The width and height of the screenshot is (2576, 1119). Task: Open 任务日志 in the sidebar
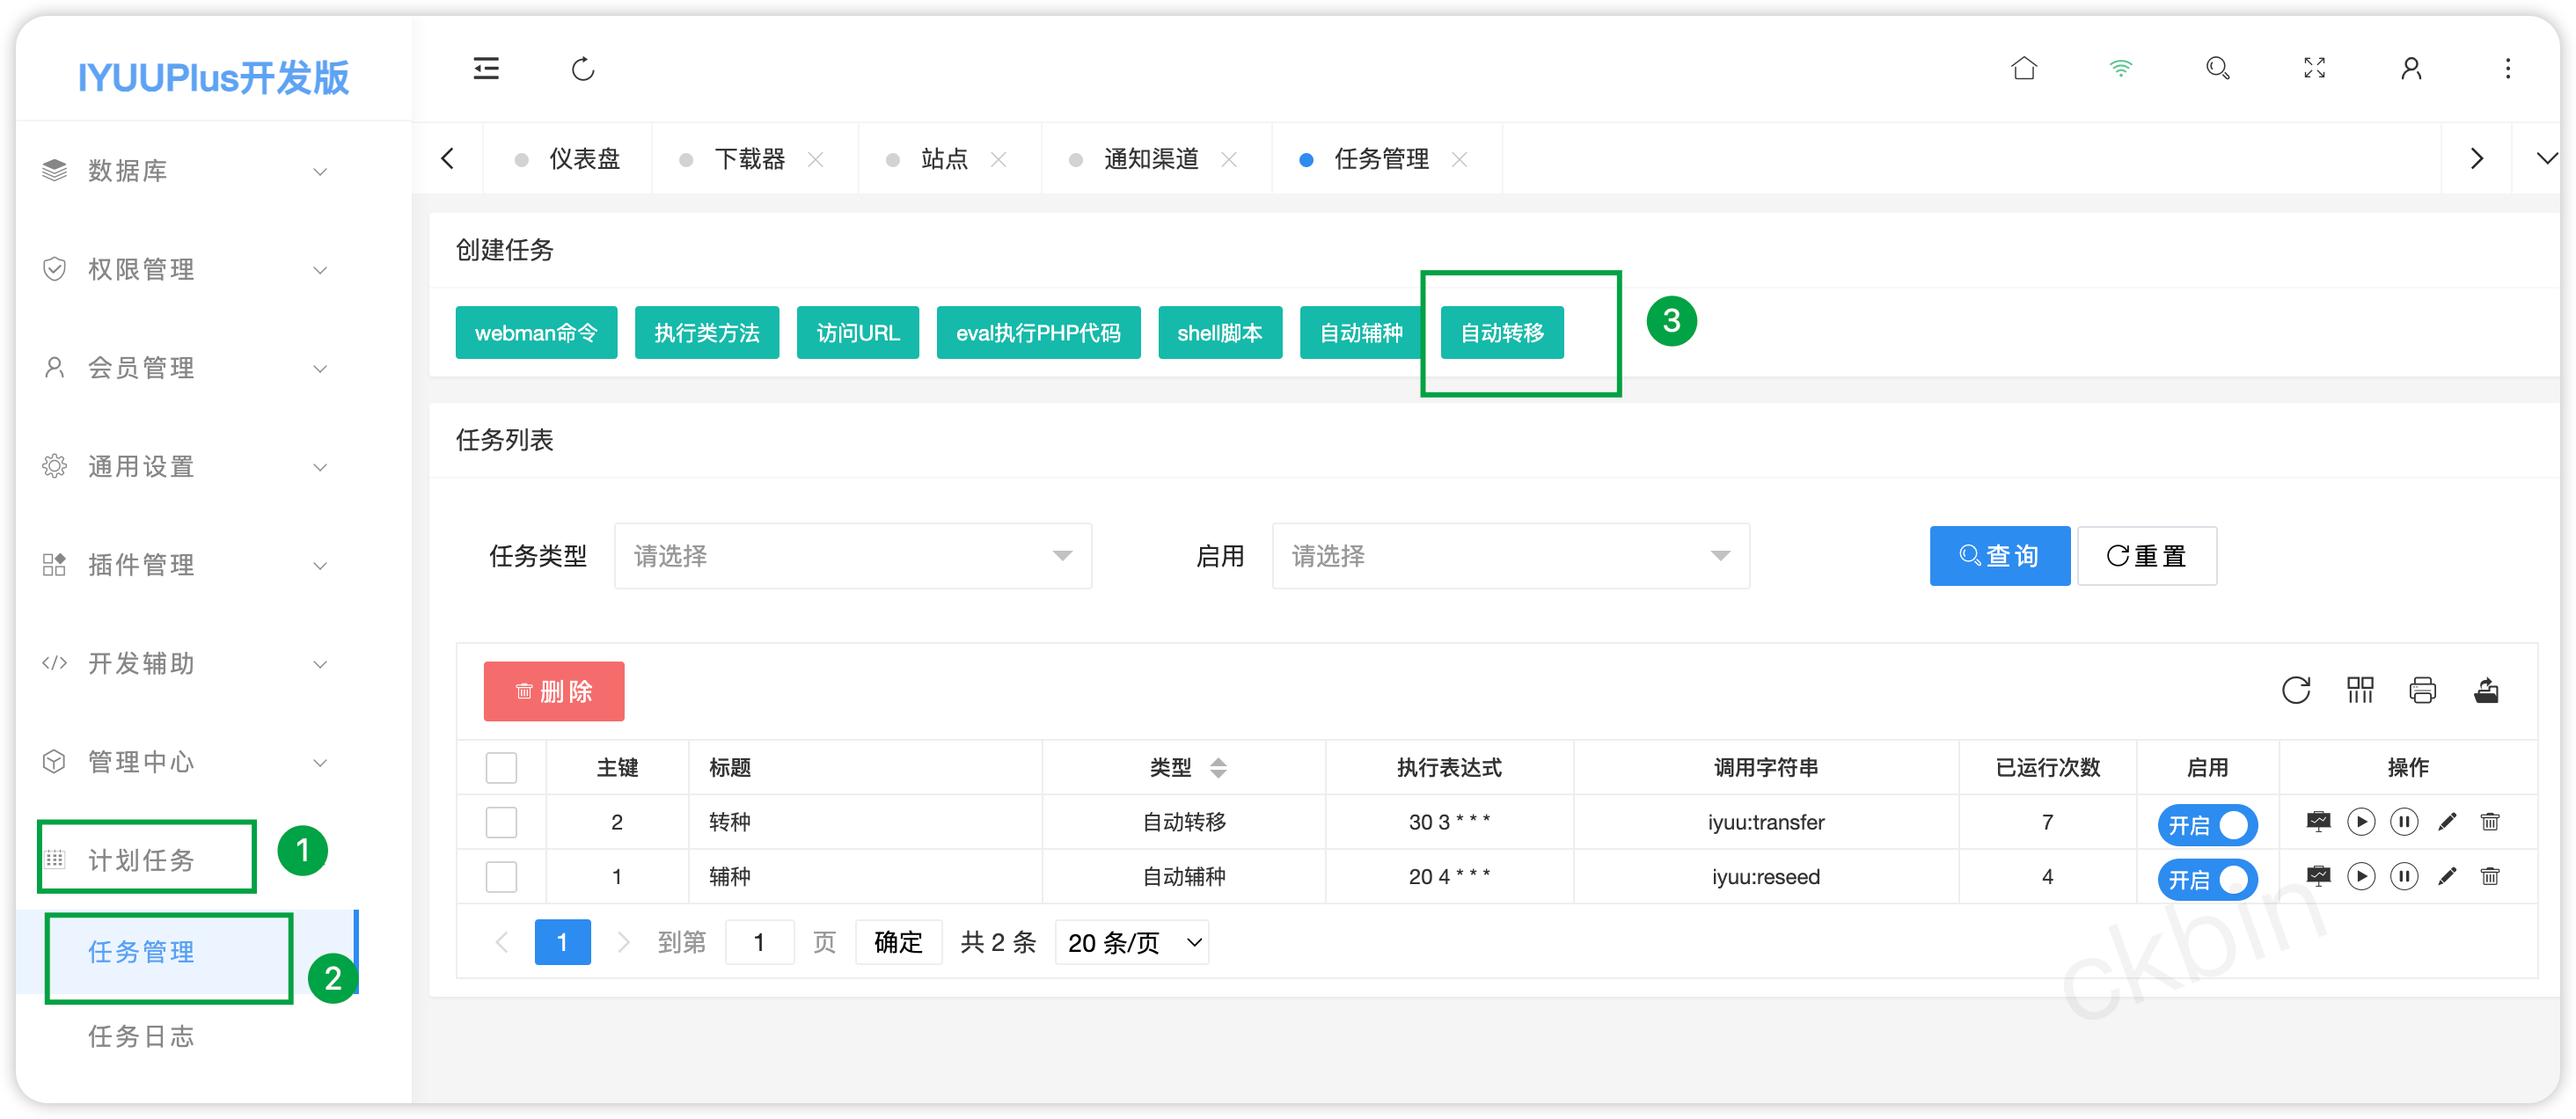click(x=141, y=1036)
